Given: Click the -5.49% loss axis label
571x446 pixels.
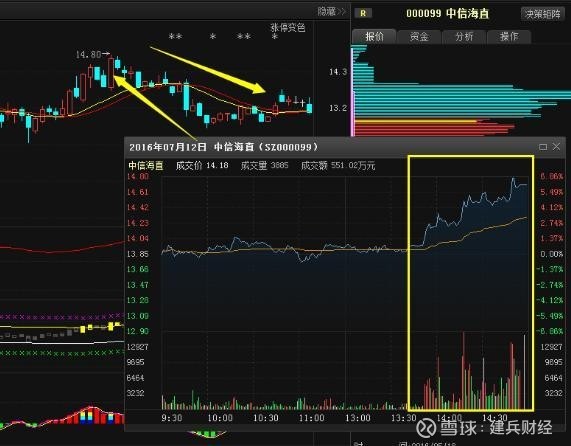Looking at the screenshot, I should [550, 316].
